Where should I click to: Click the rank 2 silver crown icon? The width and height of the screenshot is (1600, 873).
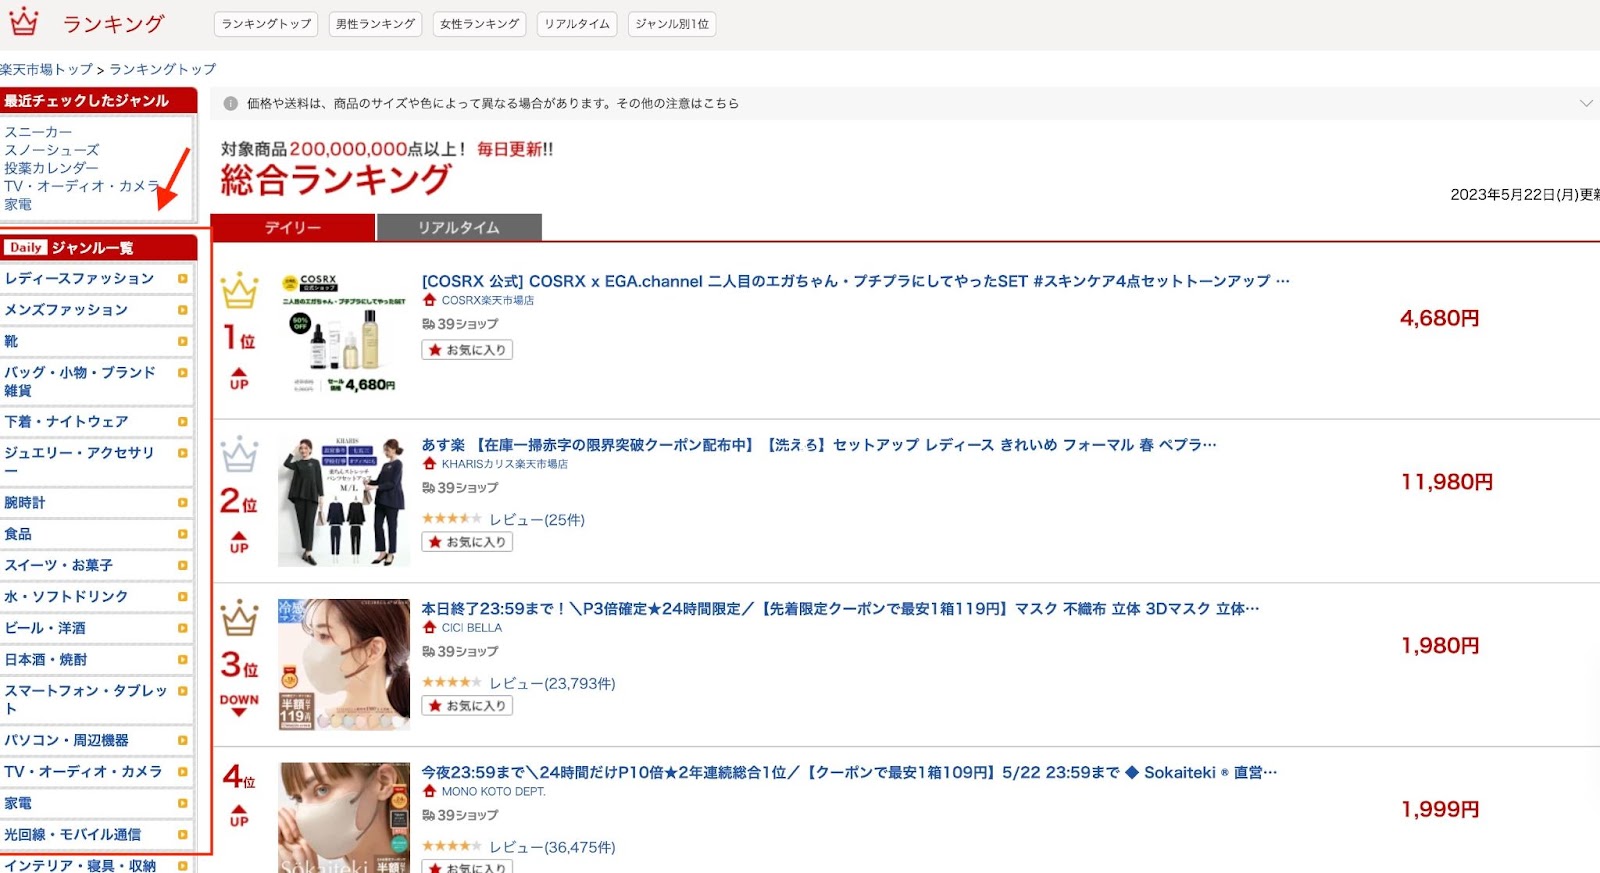[x=239, y=455]
